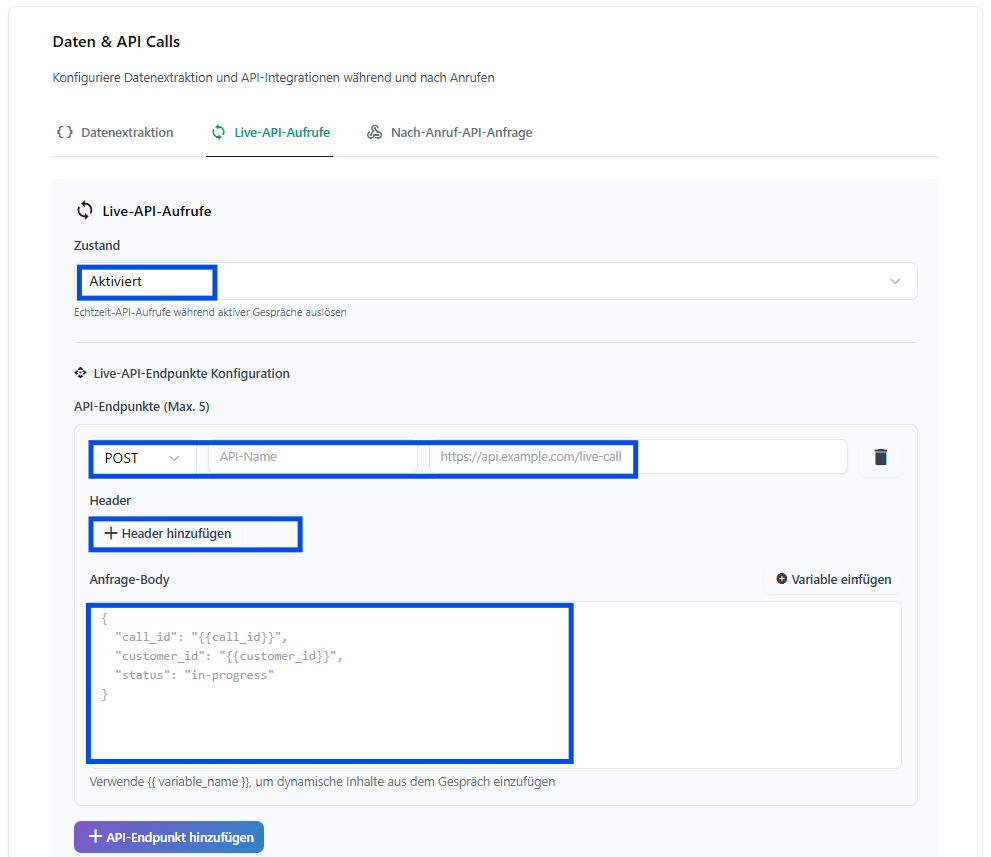Click the https://api.example.com/live-call URL field

(x=532, y=457)
